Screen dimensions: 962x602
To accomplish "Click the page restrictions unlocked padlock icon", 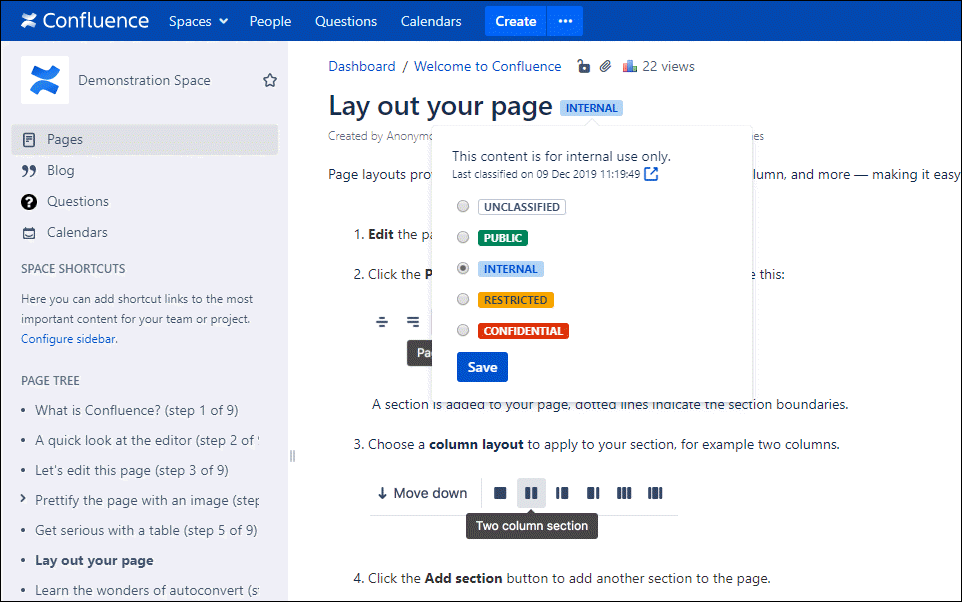I will point(584,67).
